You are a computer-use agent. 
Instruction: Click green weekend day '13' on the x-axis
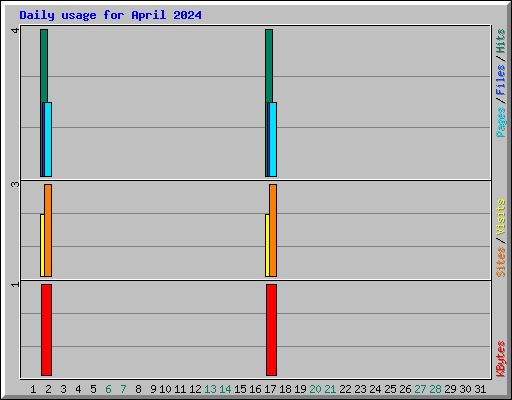[x=210, y=389]
